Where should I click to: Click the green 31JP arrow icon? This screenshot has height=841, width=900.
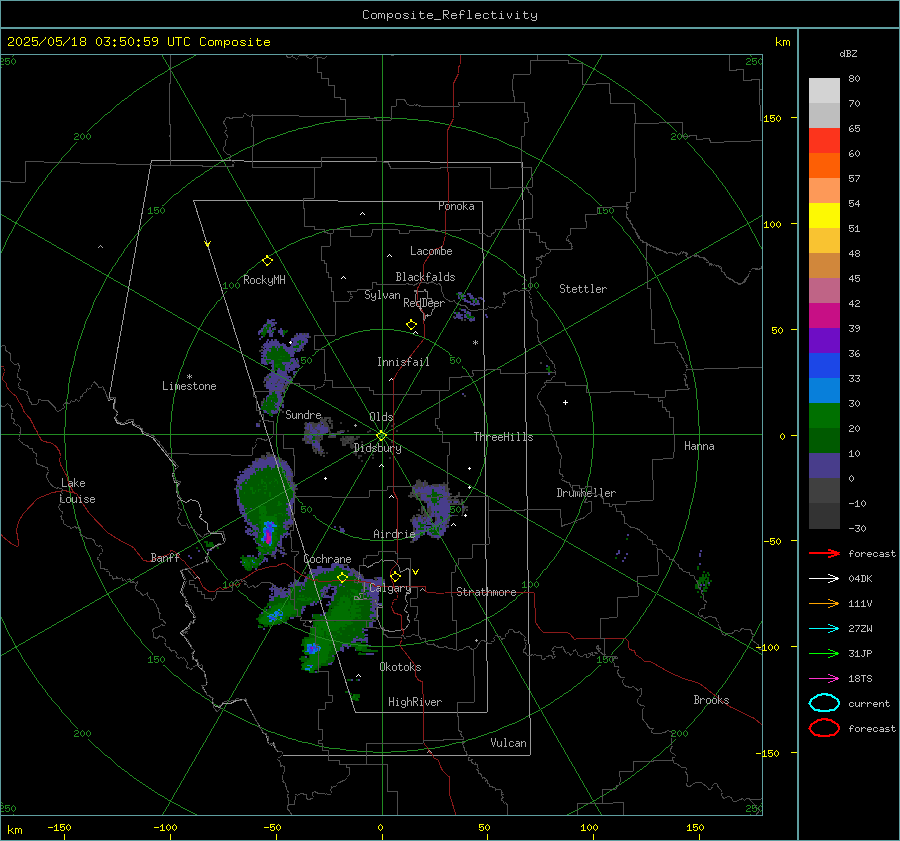point(824,653)
